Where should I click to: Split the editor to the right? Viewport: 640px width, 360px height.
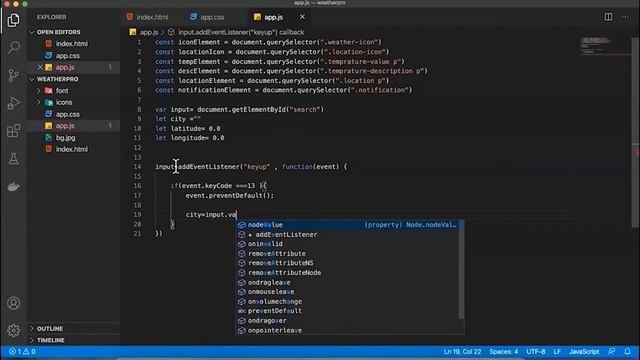pos(608,17)
